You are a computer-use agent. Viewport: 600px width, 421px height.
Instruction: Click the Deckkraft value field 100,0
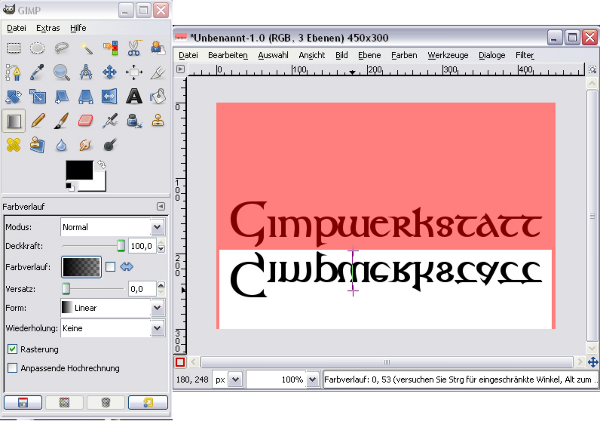pyautogui.click(x=142, y=246)
